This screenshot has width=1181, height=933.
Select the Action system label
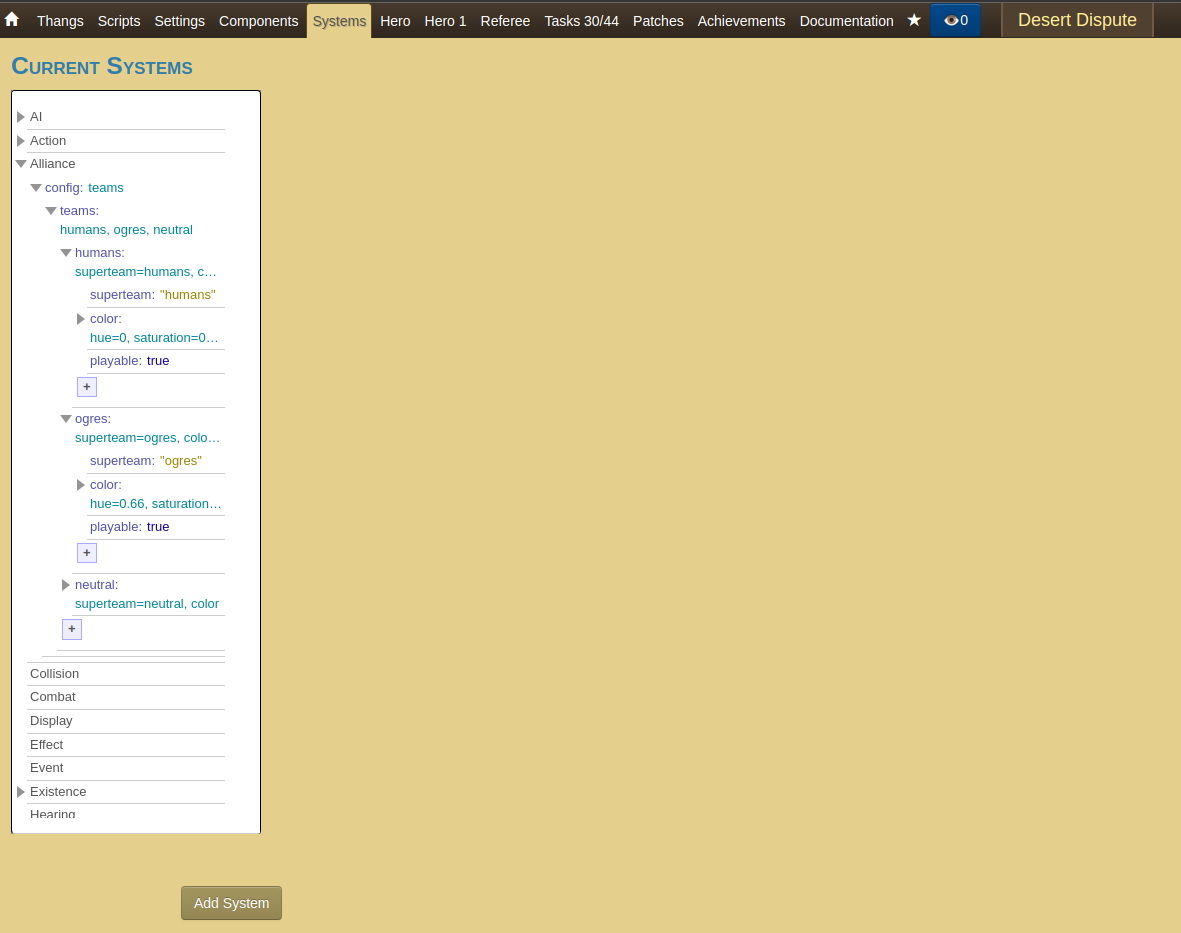[x=48, y=141]
